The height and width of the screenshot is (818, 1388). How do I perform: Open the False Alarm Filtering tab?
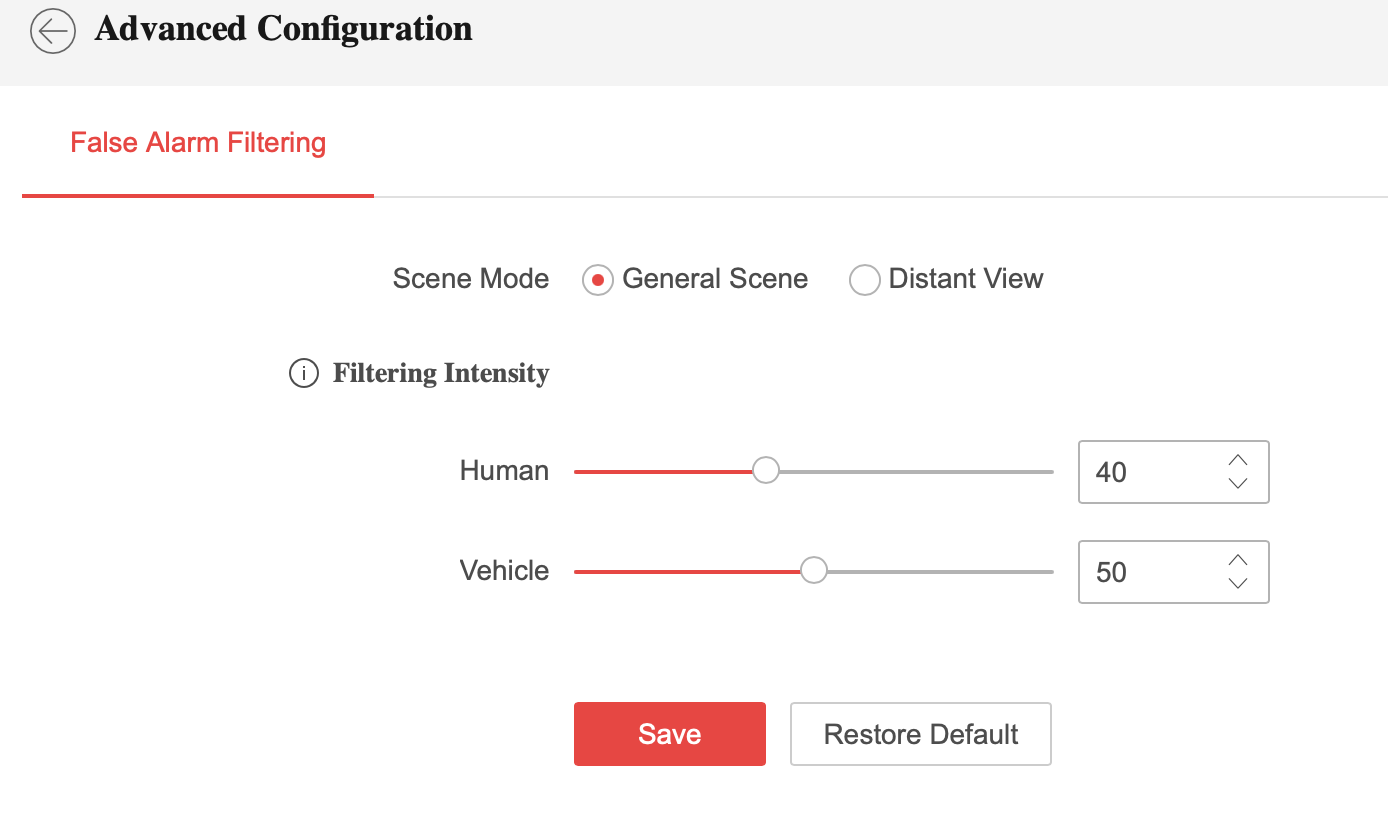[x=198, y=143]
